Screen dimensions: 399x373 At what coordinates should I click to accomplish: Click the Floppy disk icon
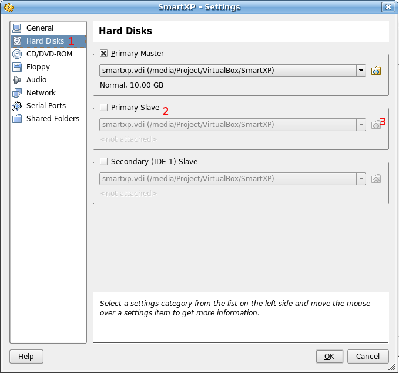click(17, 67)
